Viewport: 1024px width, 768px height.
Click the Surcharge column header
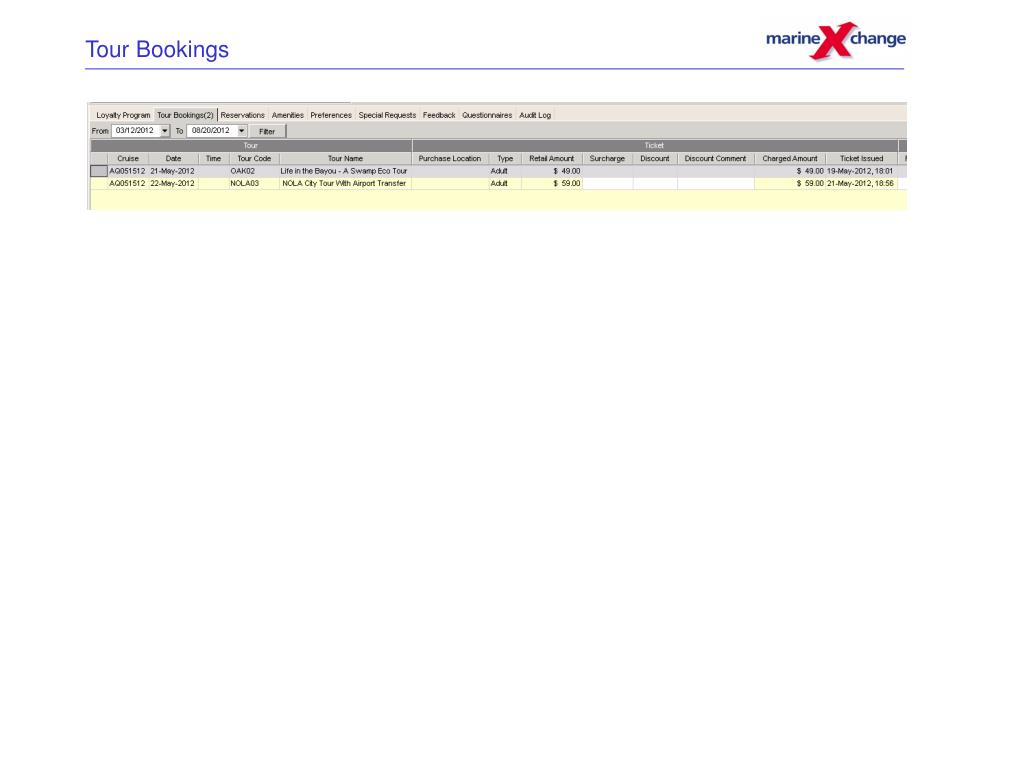click(607, 159)
